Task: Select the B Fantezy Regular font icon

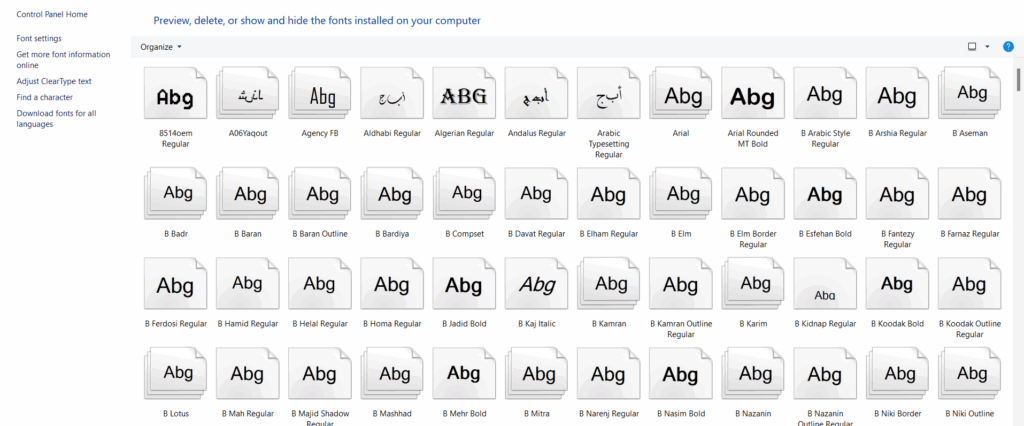Action: (897, 194)
